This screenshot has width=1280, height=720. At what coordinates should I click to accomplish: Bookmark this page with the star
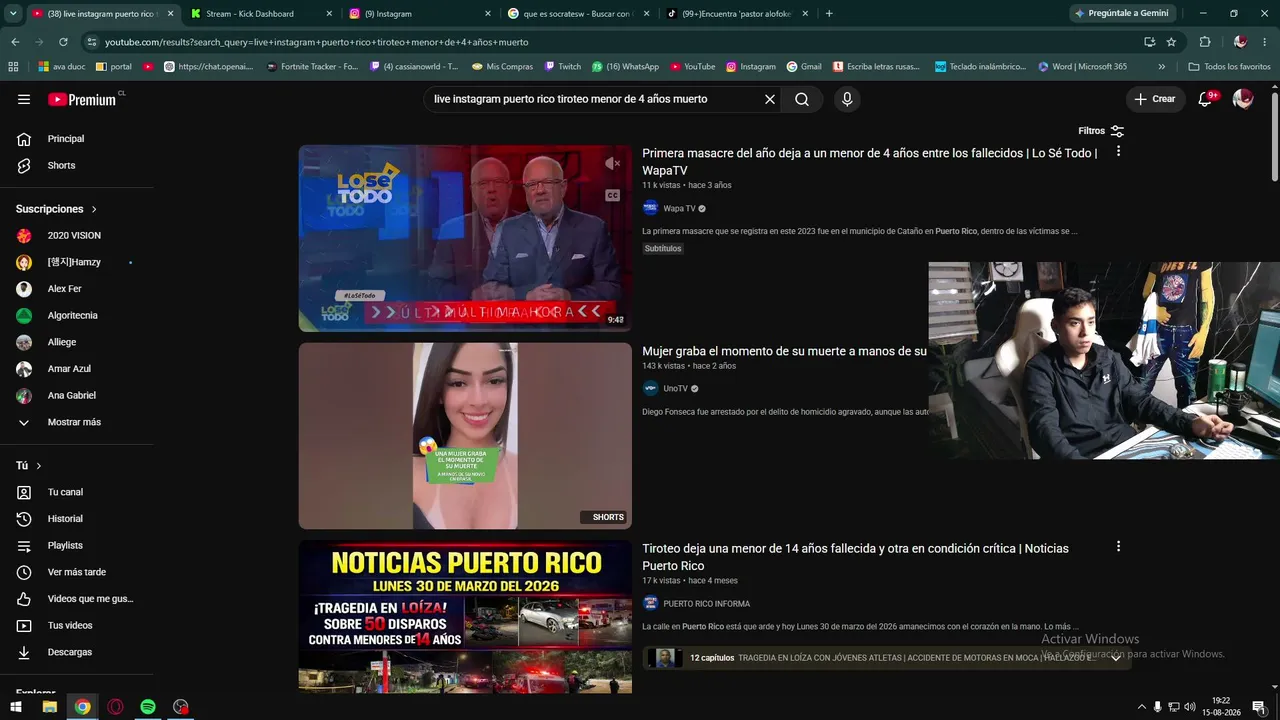click(1171, 42)
